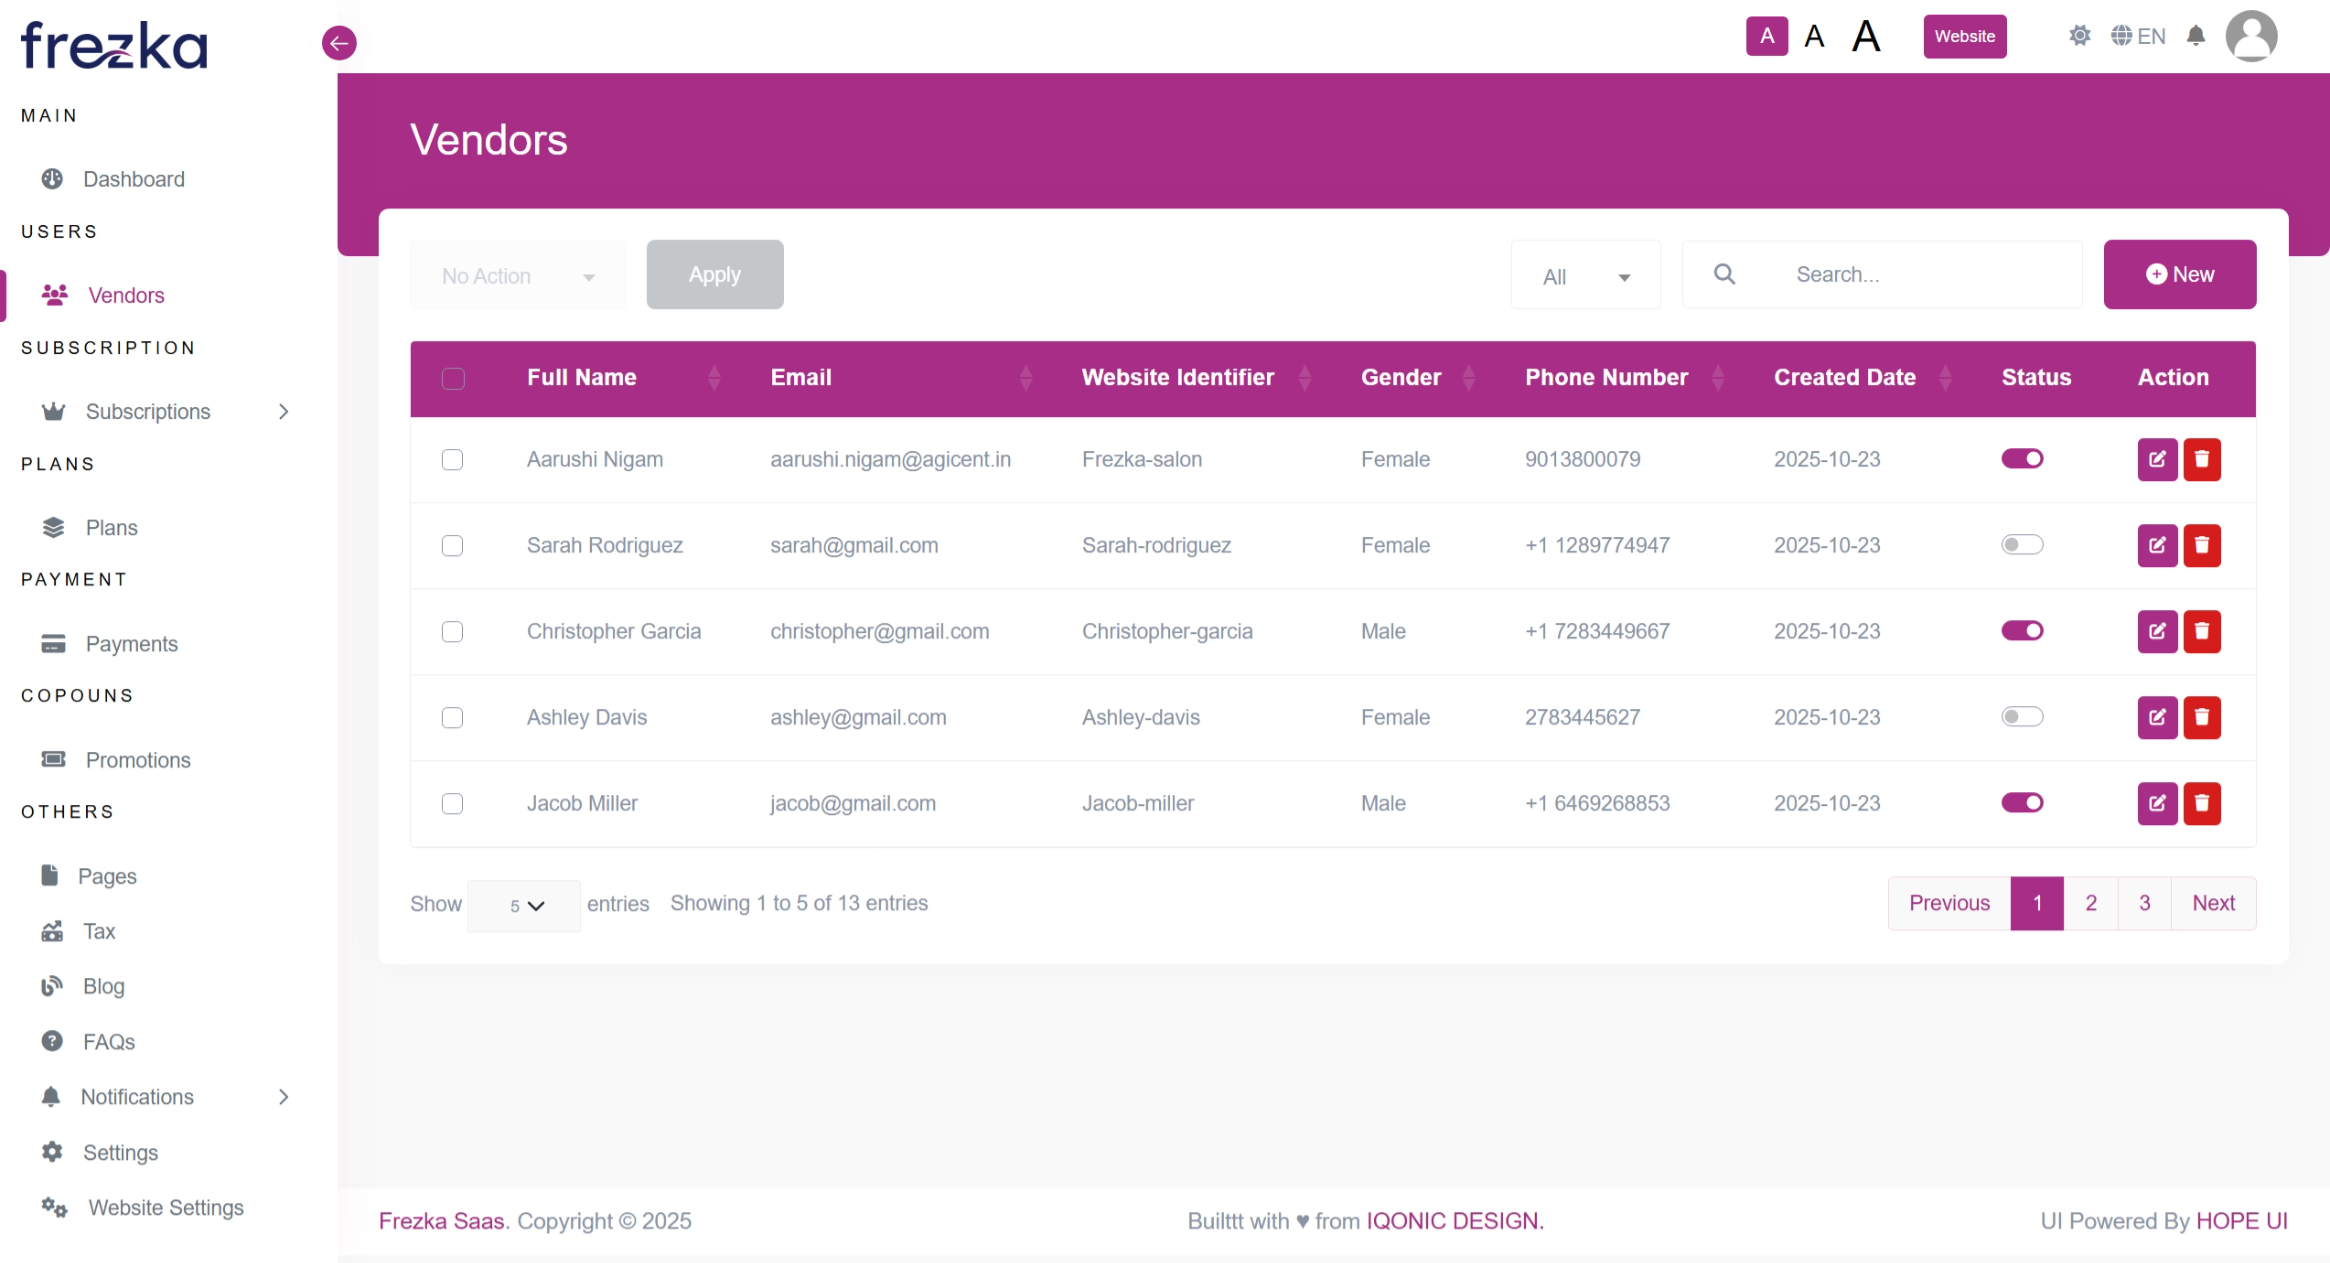This screenshot has height=1263, width=2330.
Task: Click the theme settings gear icon
Action: coord(2079,37)
